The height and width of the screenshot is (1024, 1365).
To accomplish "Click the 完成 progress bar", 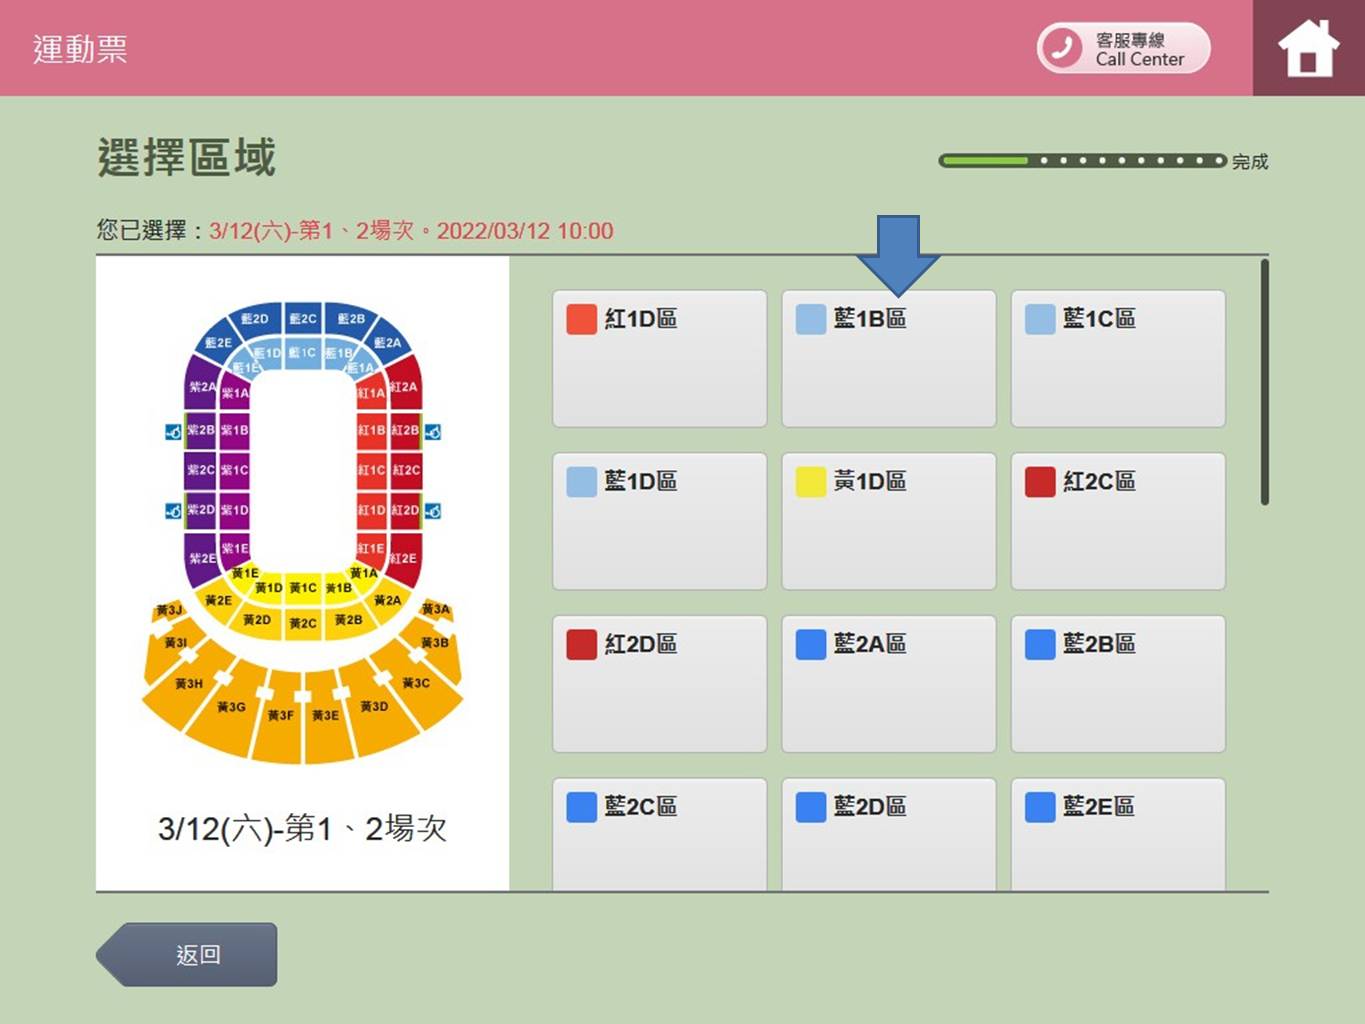I will pos(1082,160).
